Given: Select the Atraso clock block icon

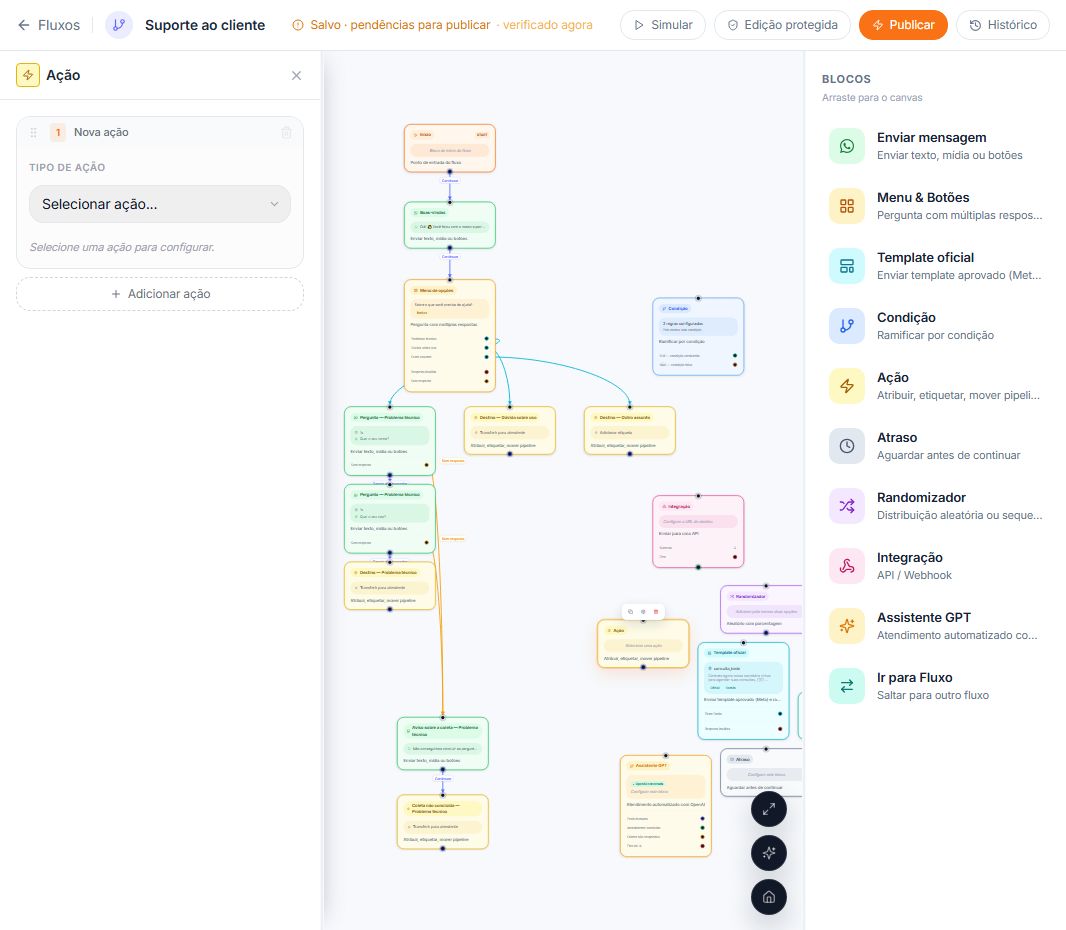Looking at the screenshot, I should click(x=846, y=446).
